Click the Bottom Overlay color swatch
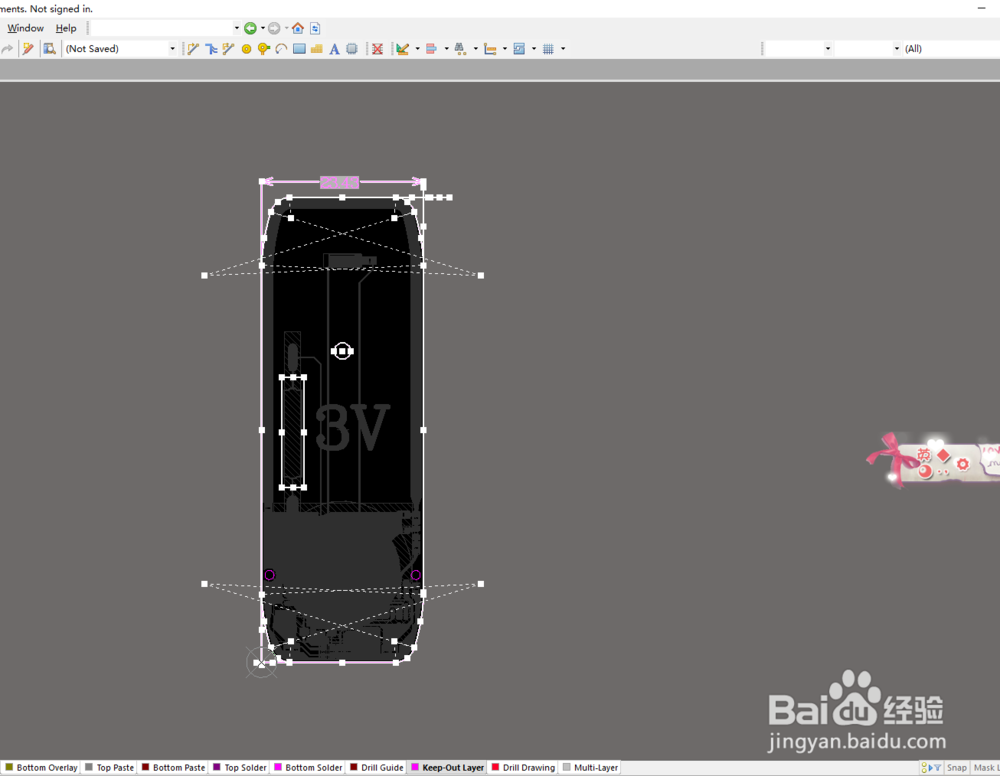Viewport: 1000px width, 776px height. coord(9,767)
